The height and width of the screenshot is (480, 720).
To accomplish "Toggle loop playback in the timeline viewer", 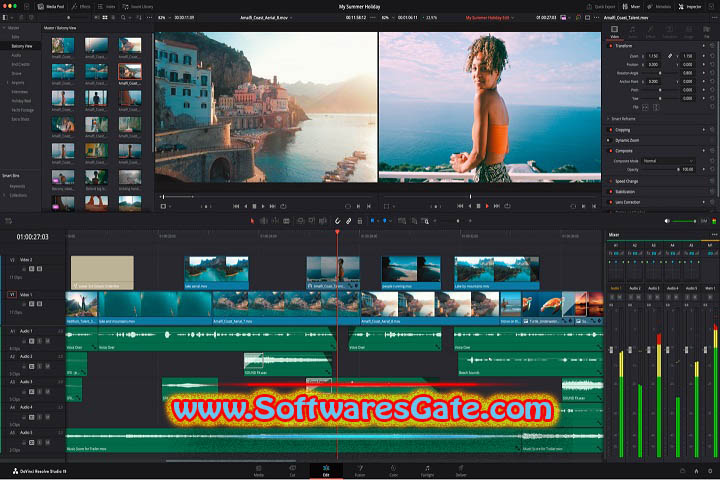I will pos(507,206).
